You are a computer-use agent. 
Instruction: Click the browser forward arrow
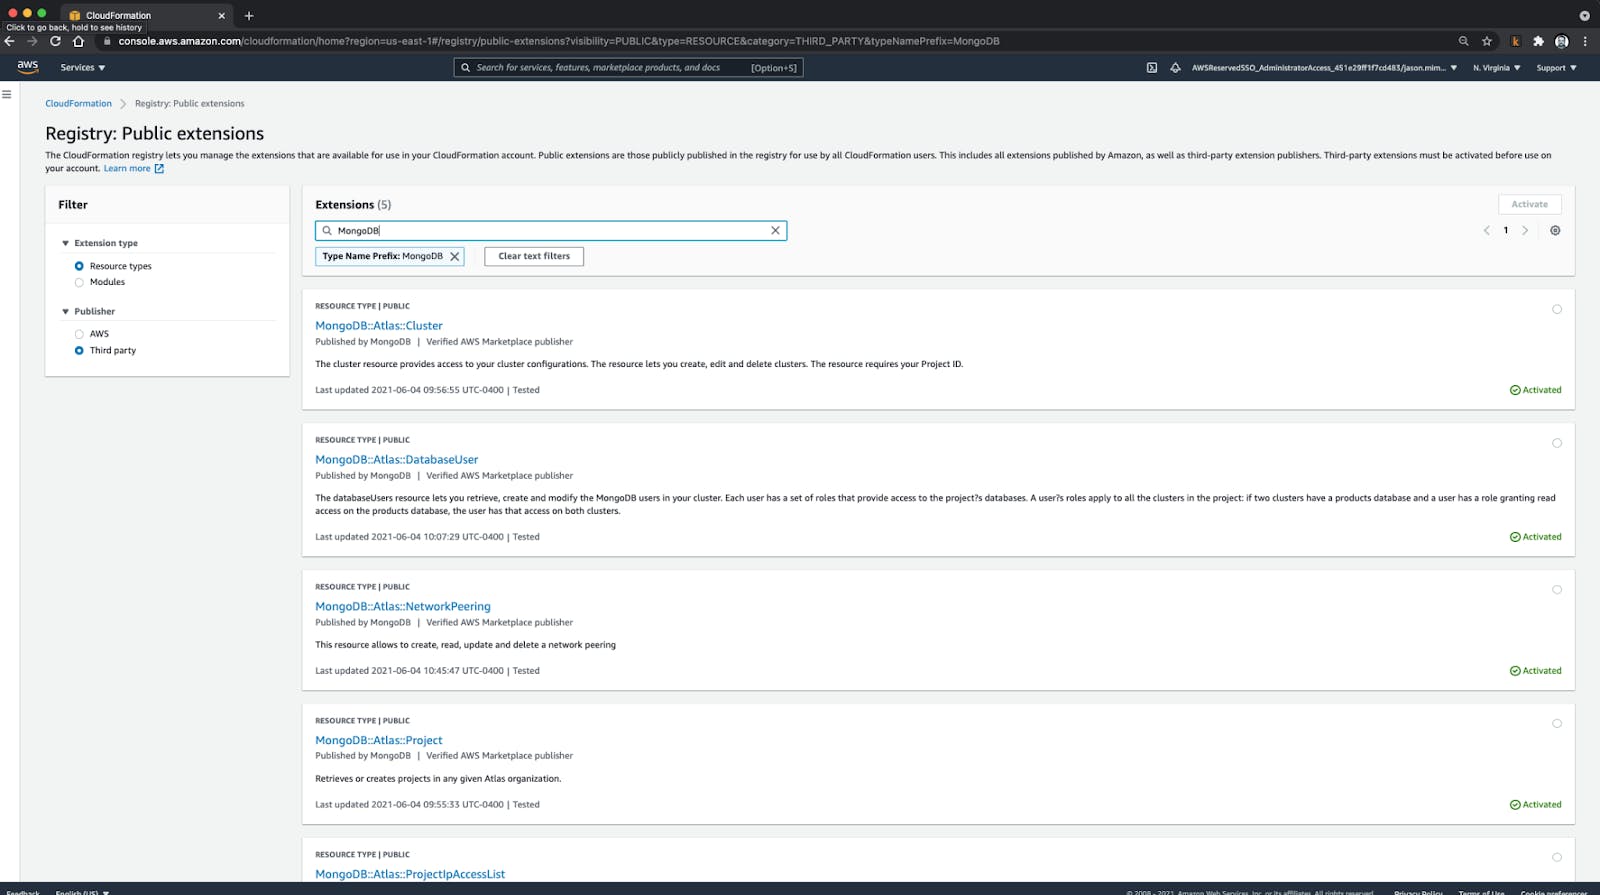click(32, 41)
